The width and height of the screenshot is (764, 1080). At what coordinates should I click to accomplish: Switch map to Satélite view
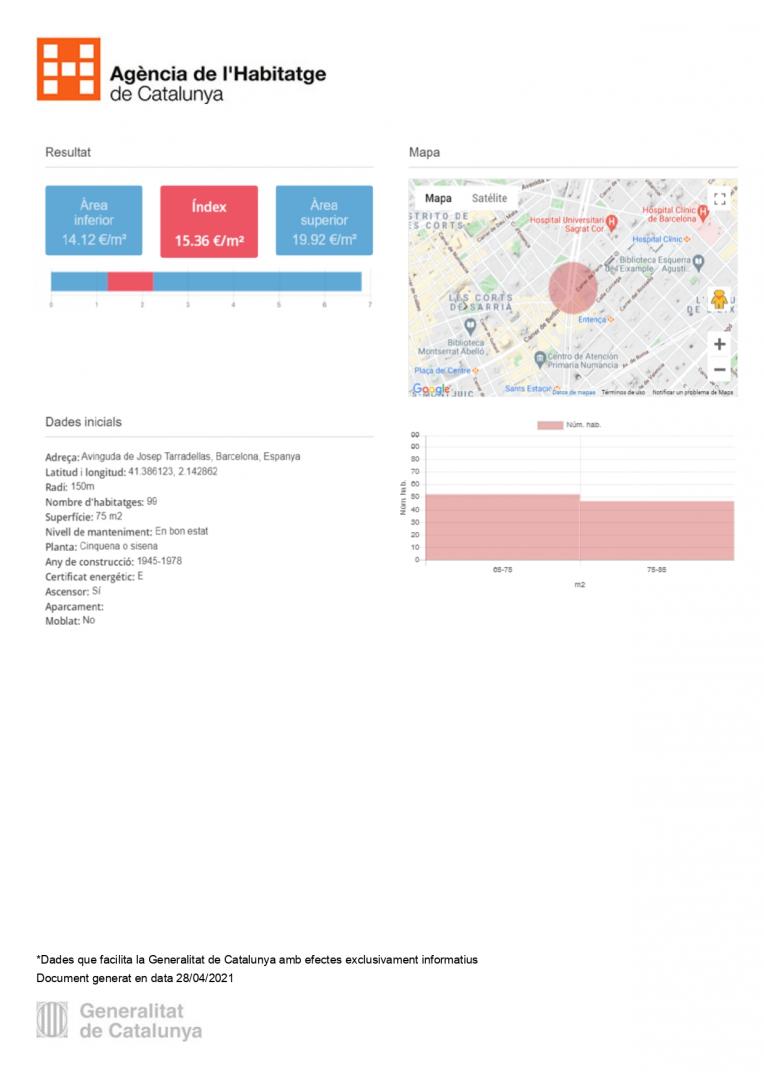click(x=489, y=198)
